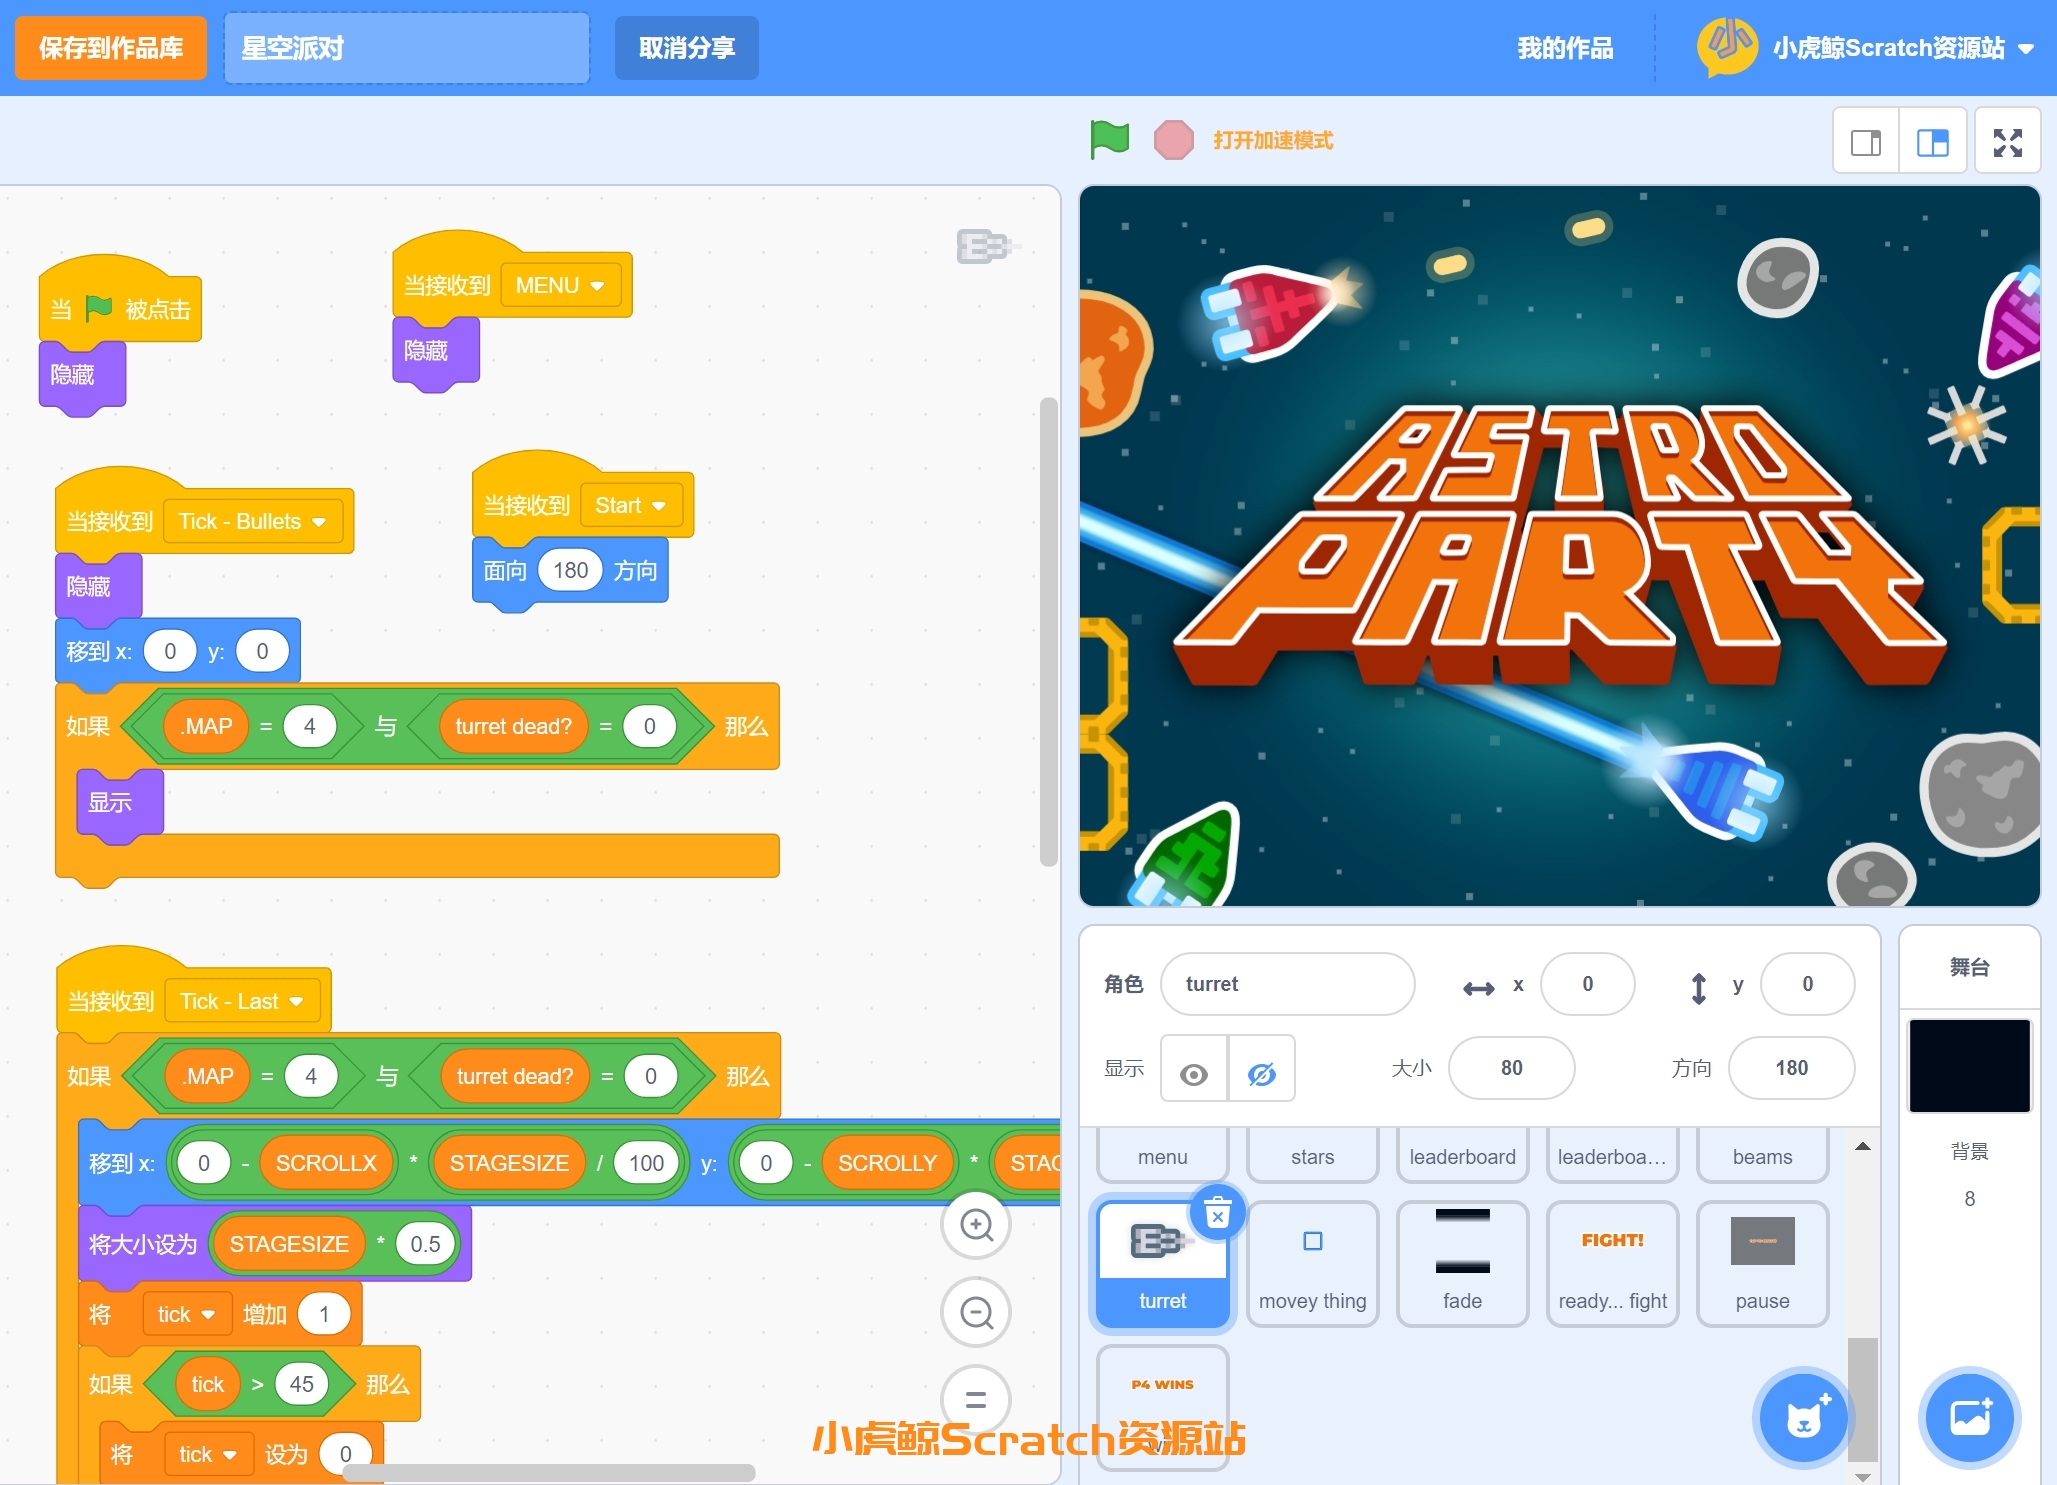Add a new sprite with cat button
This screenshot has height=1485, width=2057.
click(1804, 1417)
